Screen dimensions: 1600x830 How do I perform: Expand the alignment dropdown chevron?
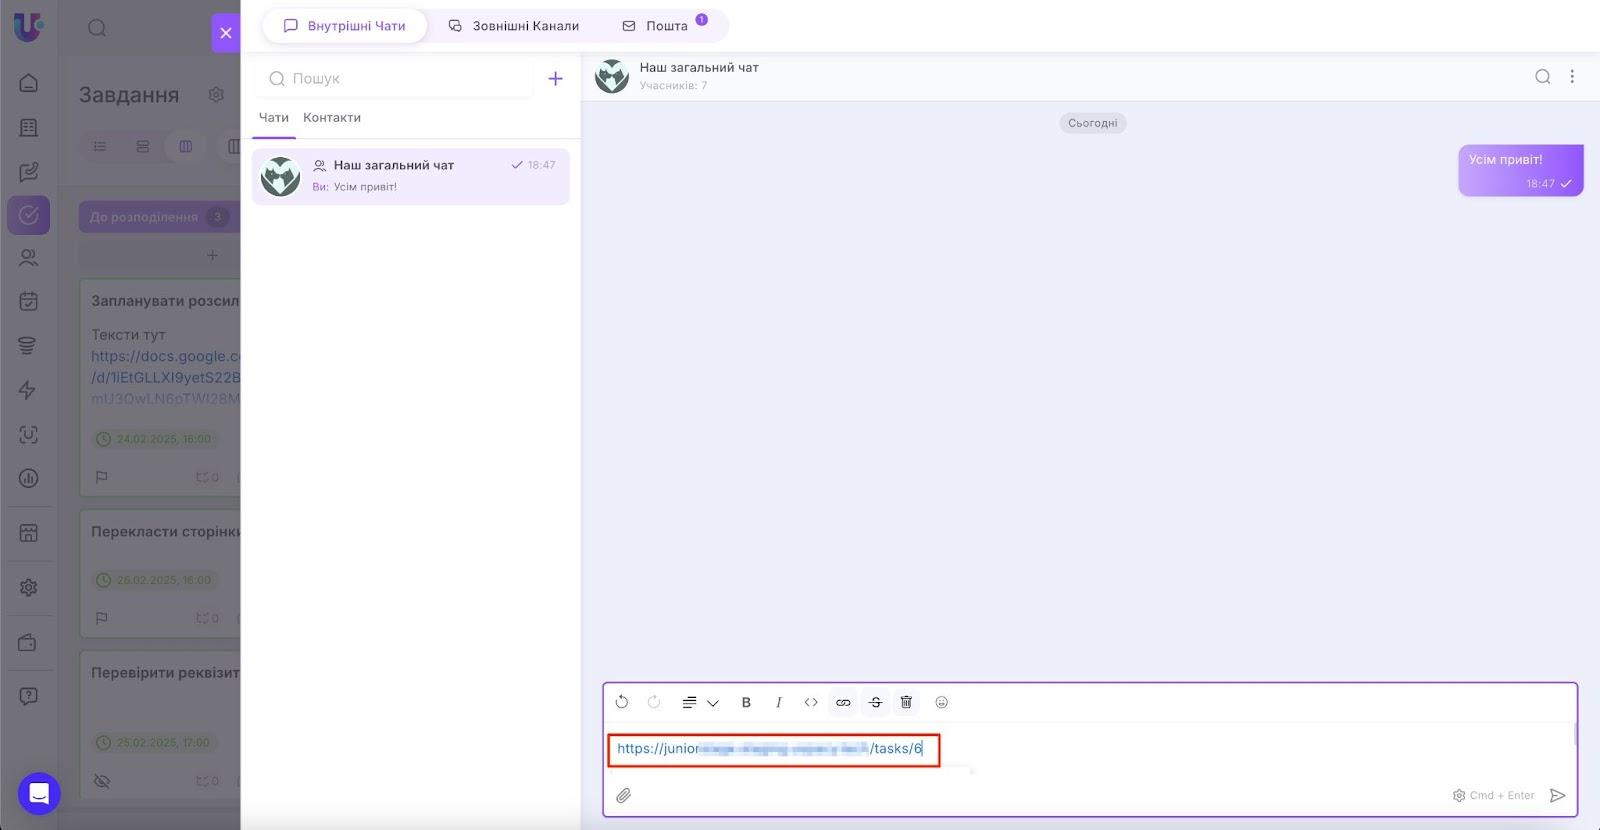point(713,703)
